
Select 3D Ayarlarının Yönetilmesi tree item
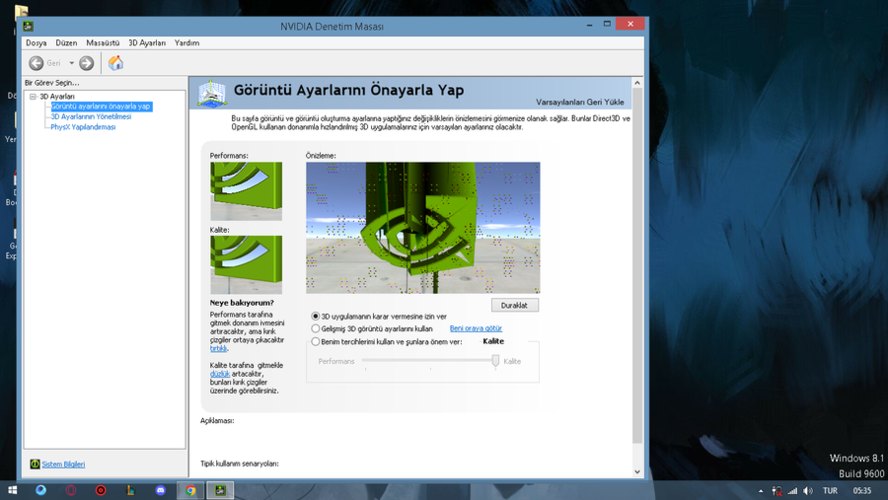pos(91,116)
